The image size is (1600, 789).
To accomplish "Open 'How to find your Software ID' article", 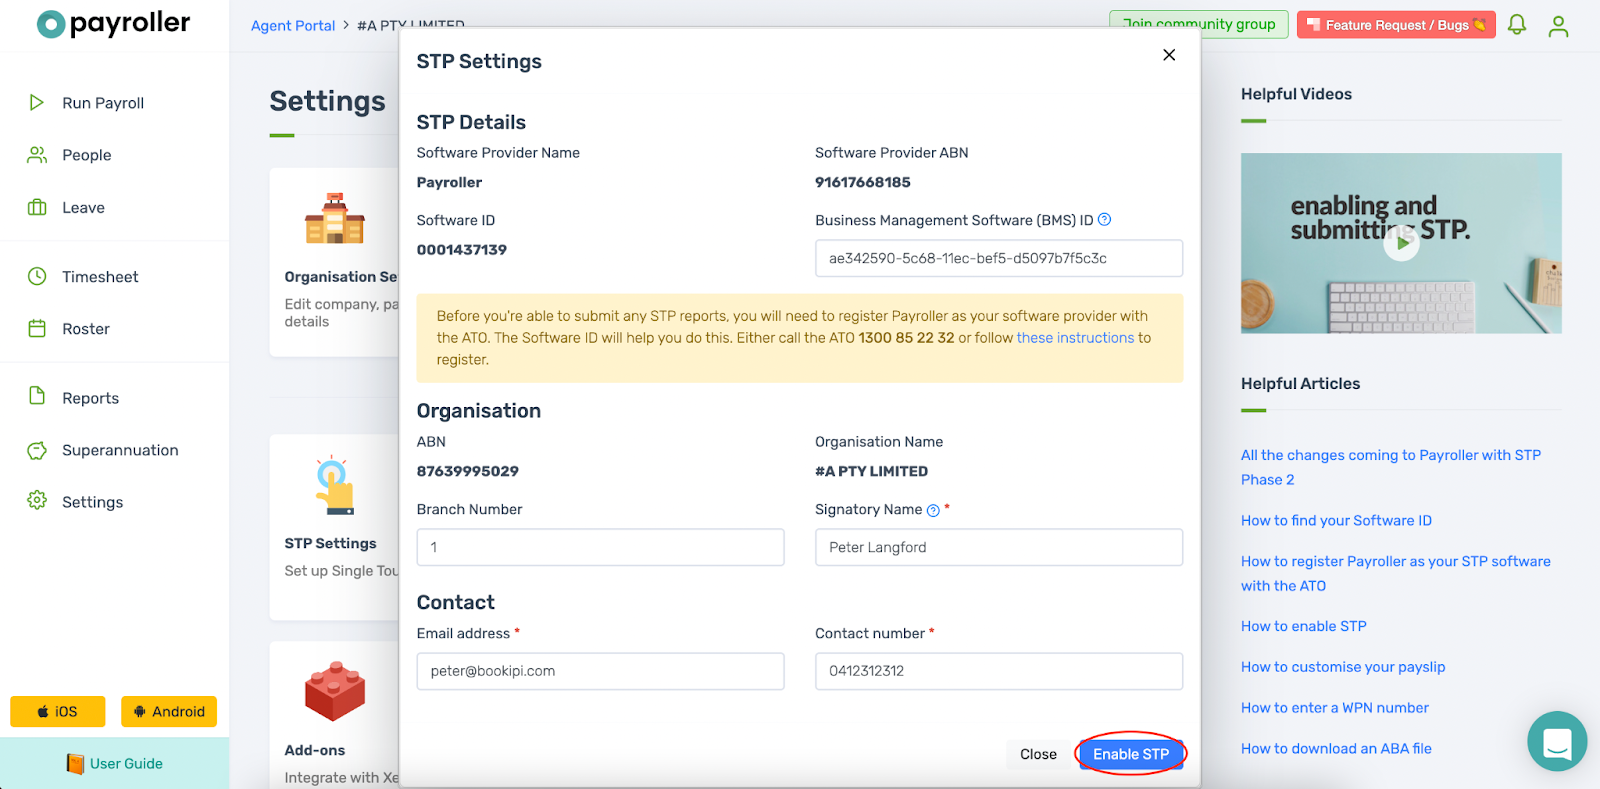I will (1336, 520).
